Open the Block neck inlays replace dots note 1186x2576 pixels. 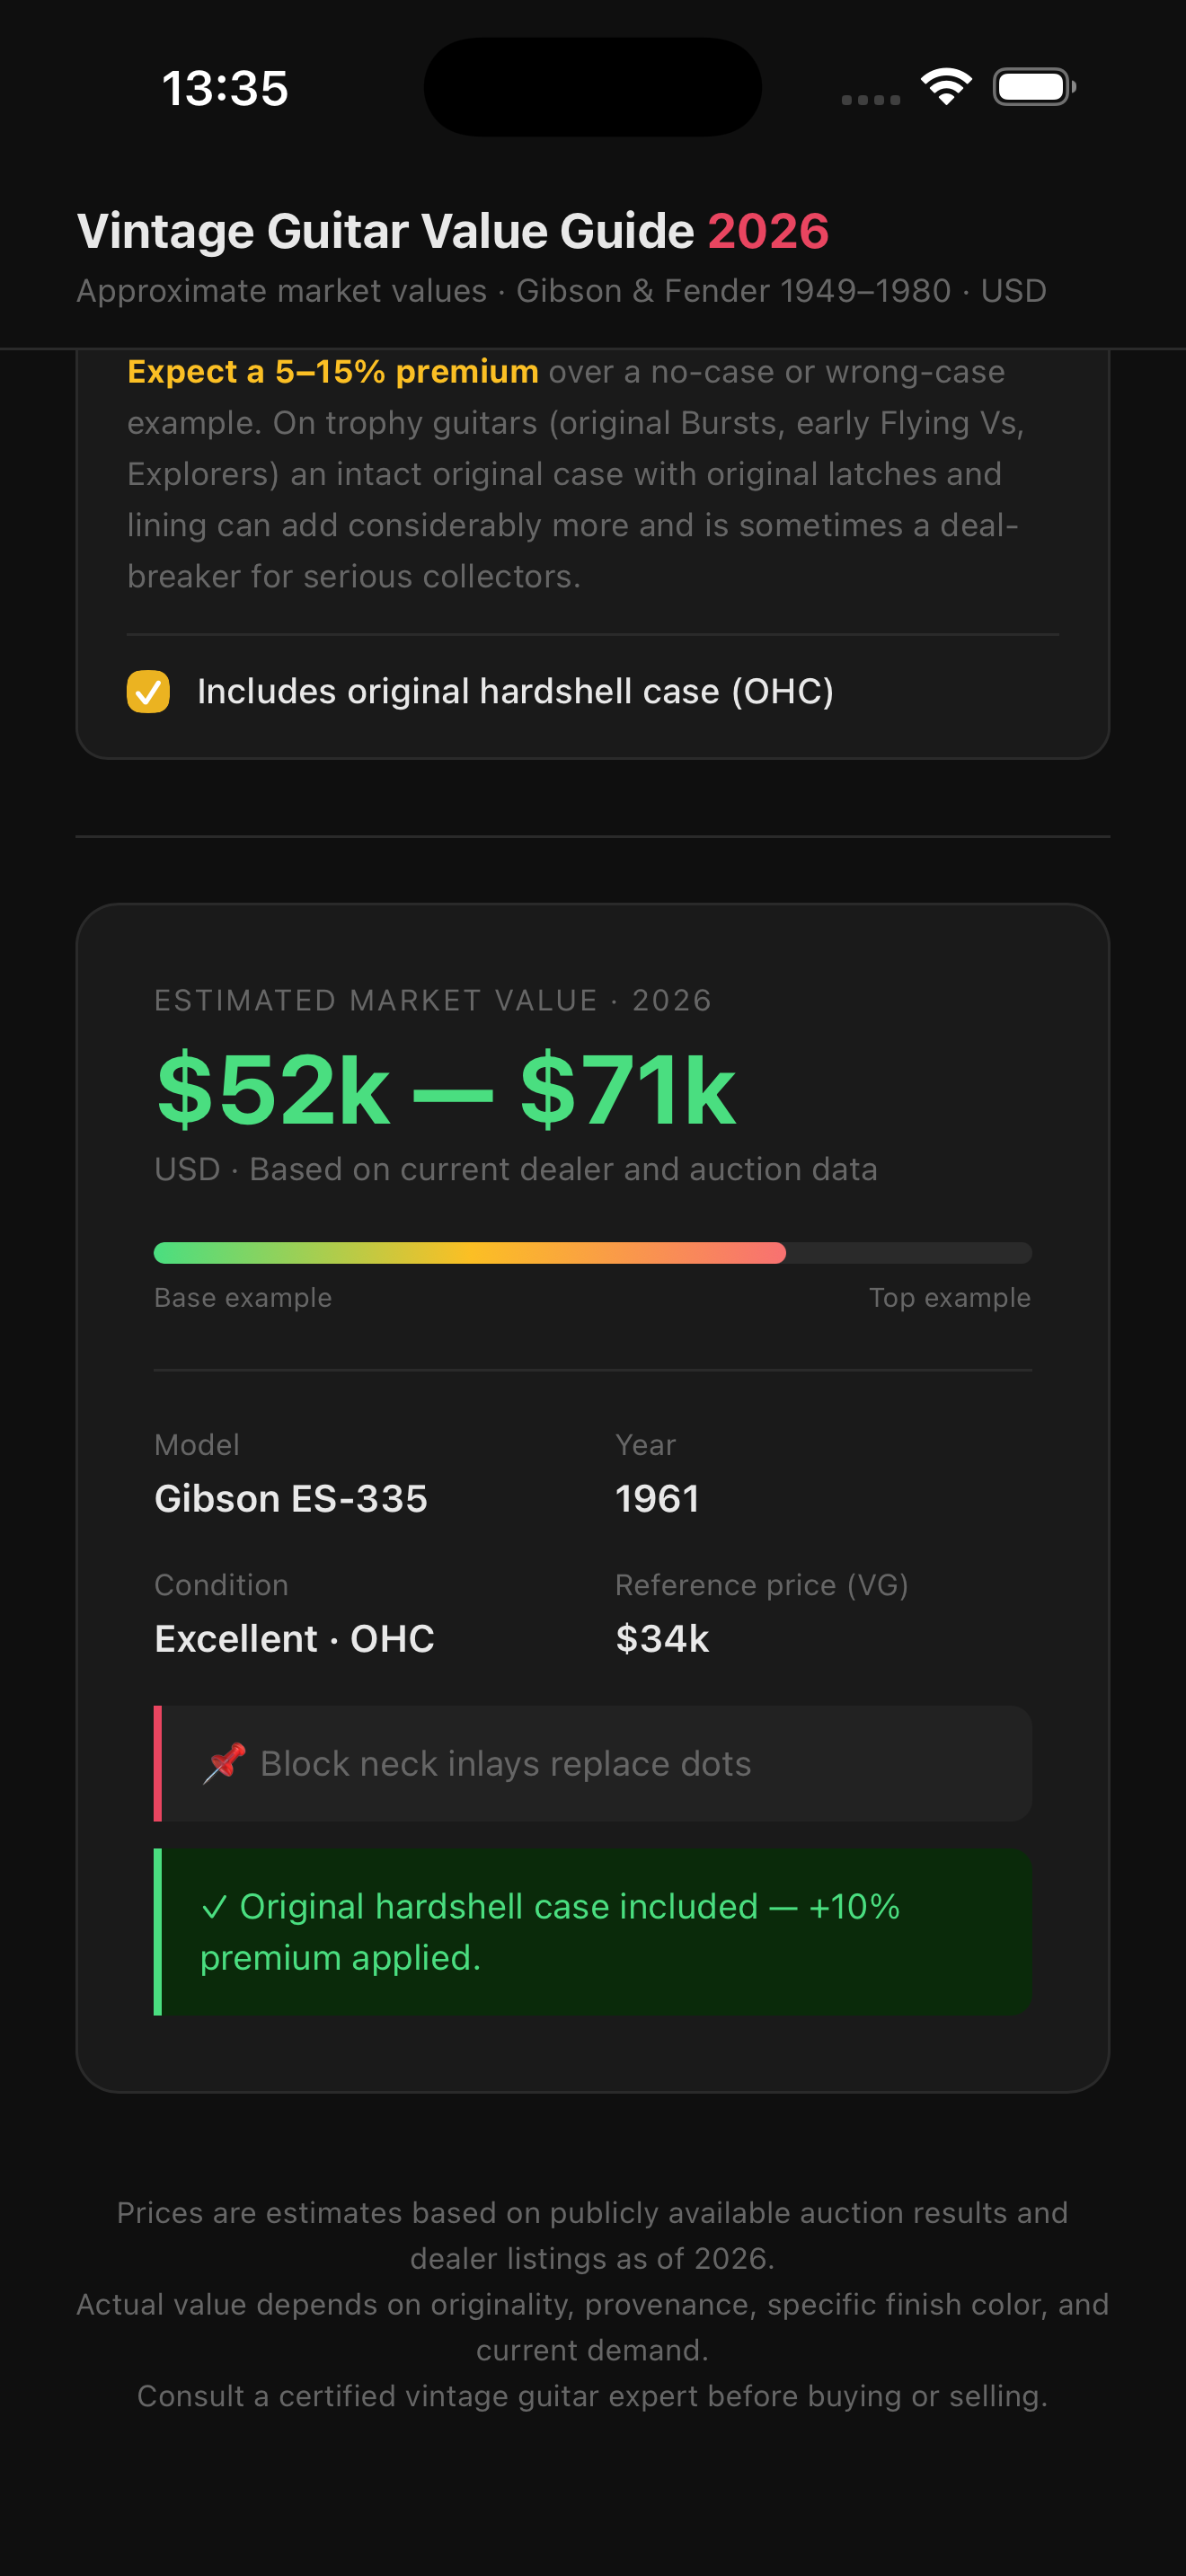point(592,1763)
